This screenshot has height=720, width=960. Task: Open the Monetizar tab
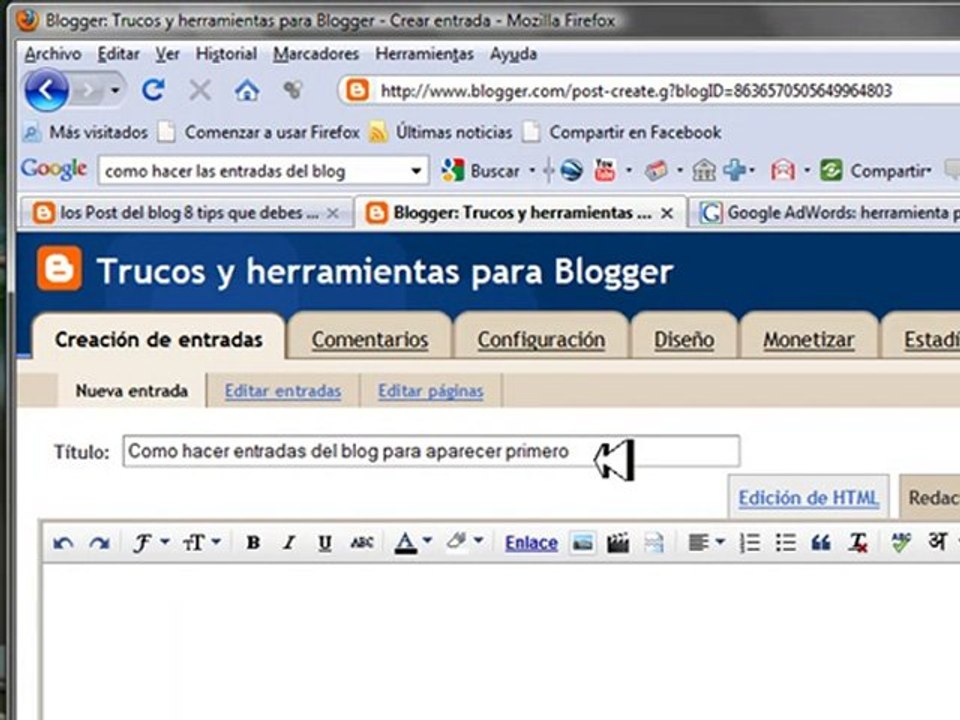pyautogui.click(x=808, y=339)
